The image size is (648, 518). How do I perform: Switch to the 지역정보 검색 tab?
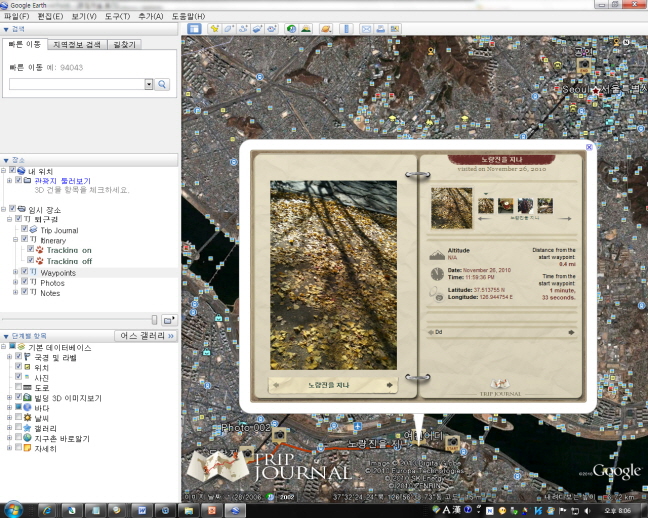77,45
